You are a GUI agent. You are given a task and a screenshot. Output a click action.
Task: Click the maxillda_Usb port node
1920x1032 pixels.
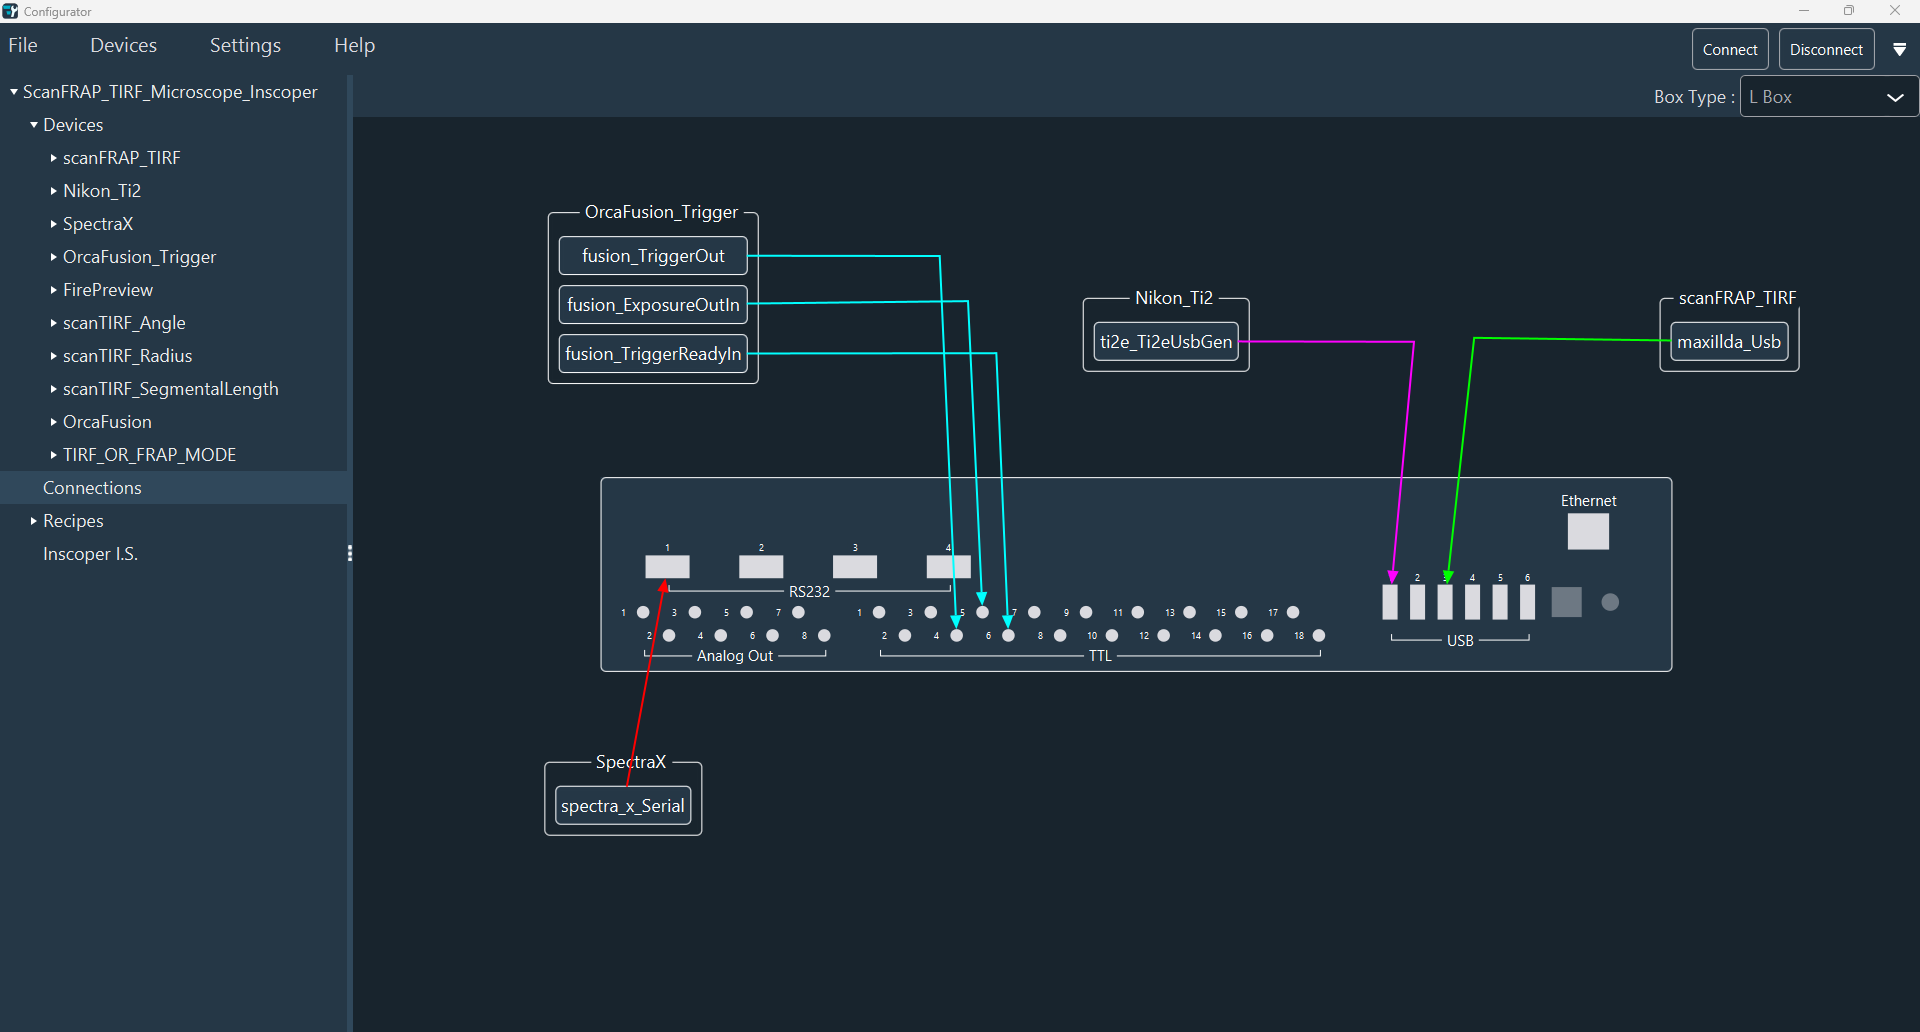tap(1729, 341)
